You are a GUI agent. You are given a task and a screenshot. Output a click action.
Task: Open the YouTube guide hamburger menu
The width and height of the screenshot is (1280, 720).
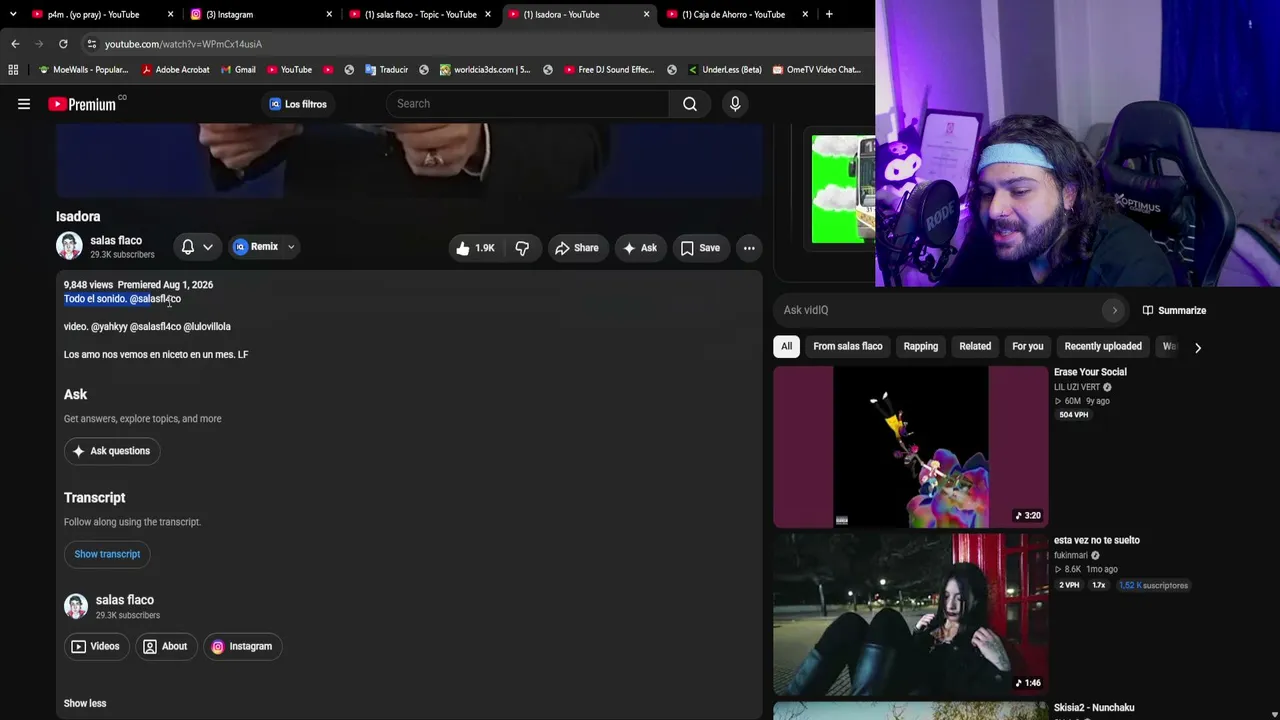pyautogui.click(x=24, y=104)
